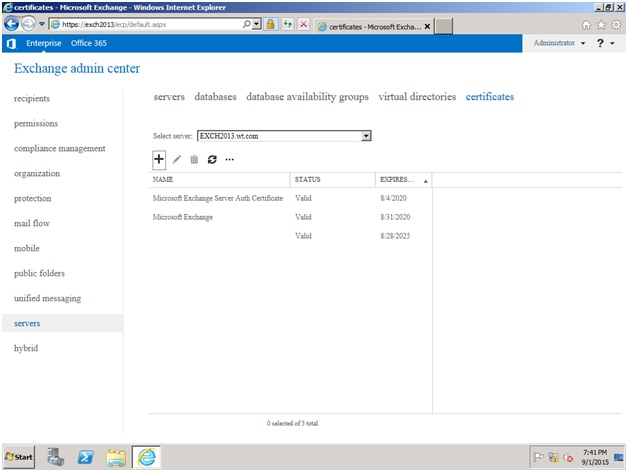
Task: Open Enterprise link in header
Action: tap(44, 43)
